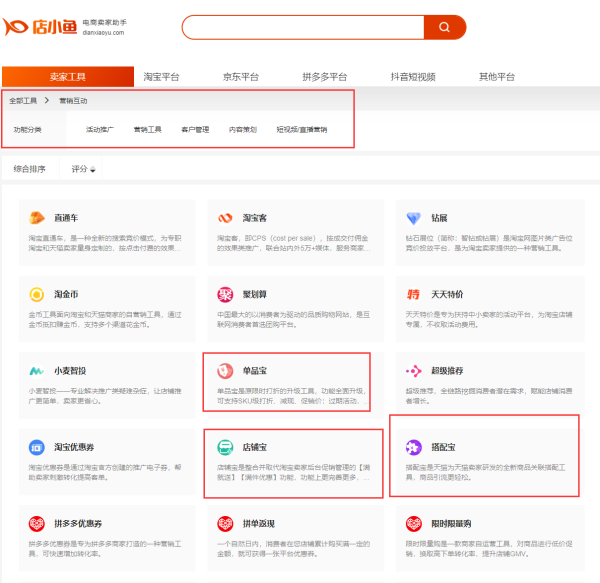The width and height of the screenshot is (600, 583).
Task: Click the 淘金币 coin icon
Action: click(x=37, y=294)
